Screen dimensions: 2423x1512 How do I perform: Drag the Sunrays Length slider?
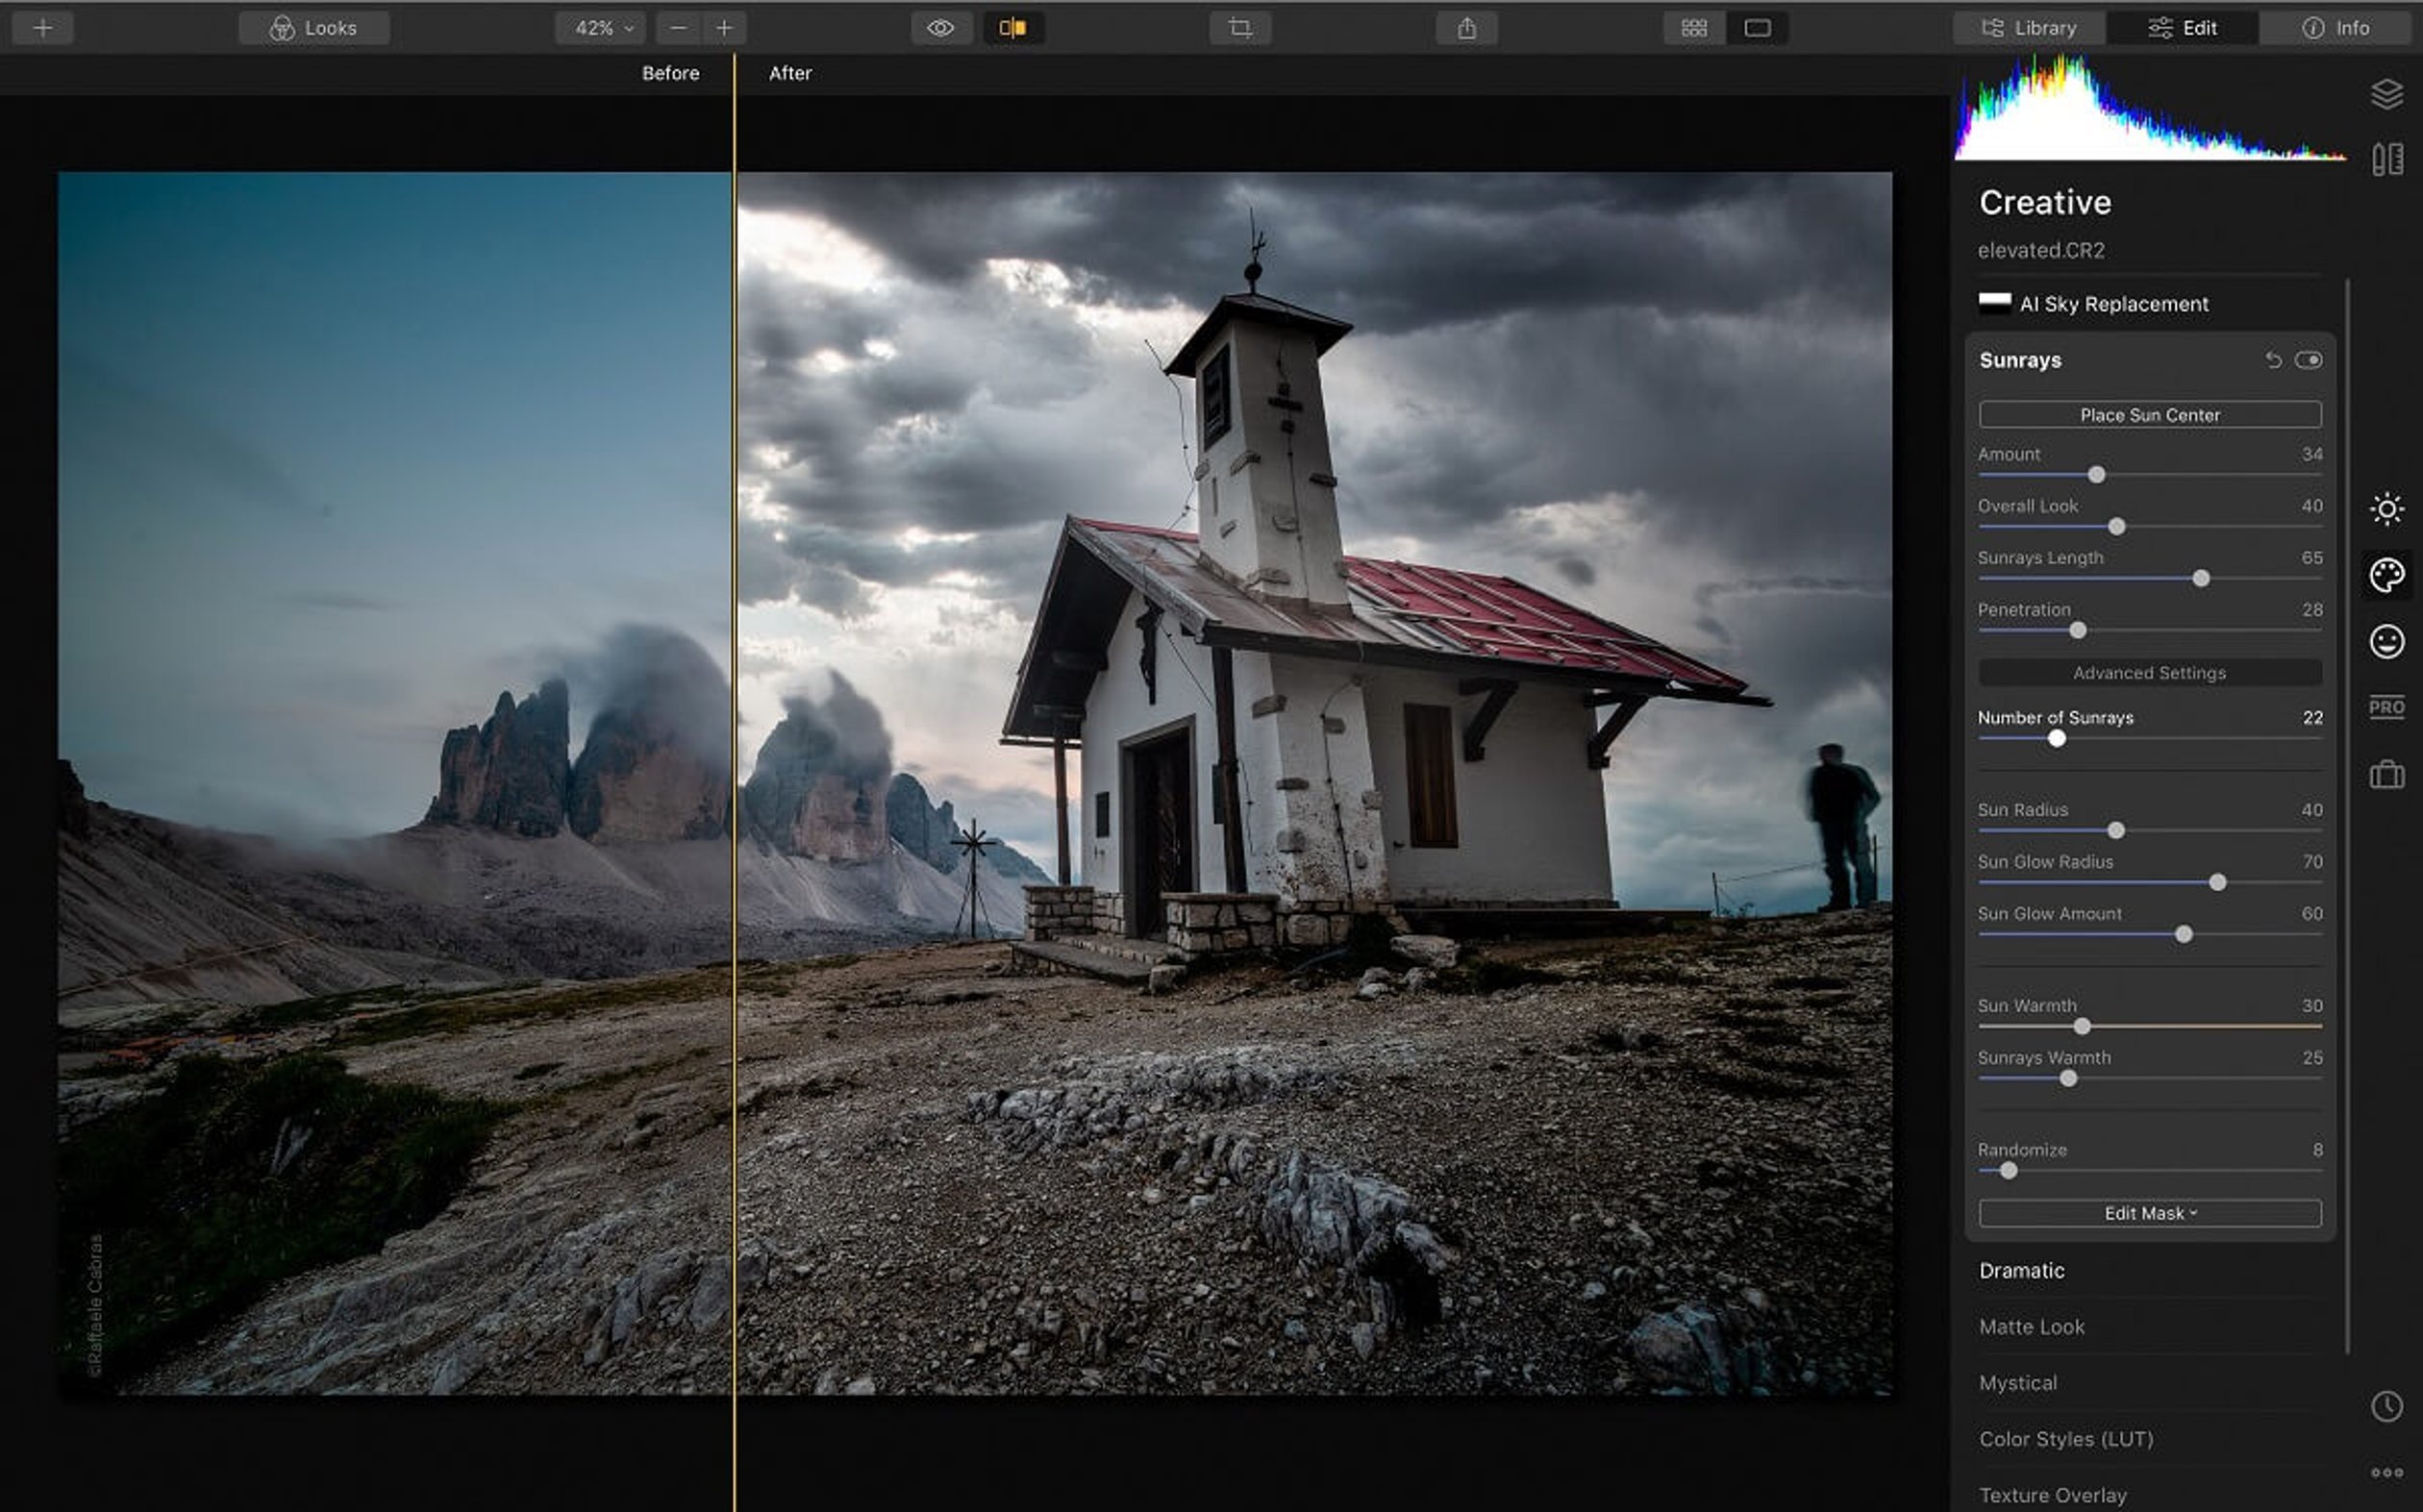[2200, 579]
